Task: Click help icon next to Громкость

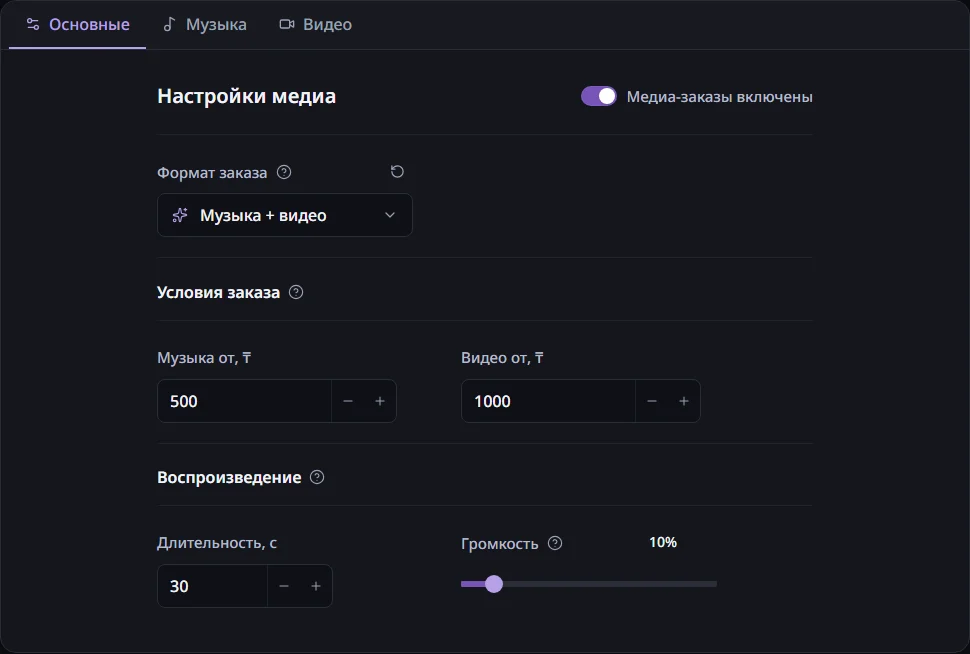Action: (x=555, y=543)
